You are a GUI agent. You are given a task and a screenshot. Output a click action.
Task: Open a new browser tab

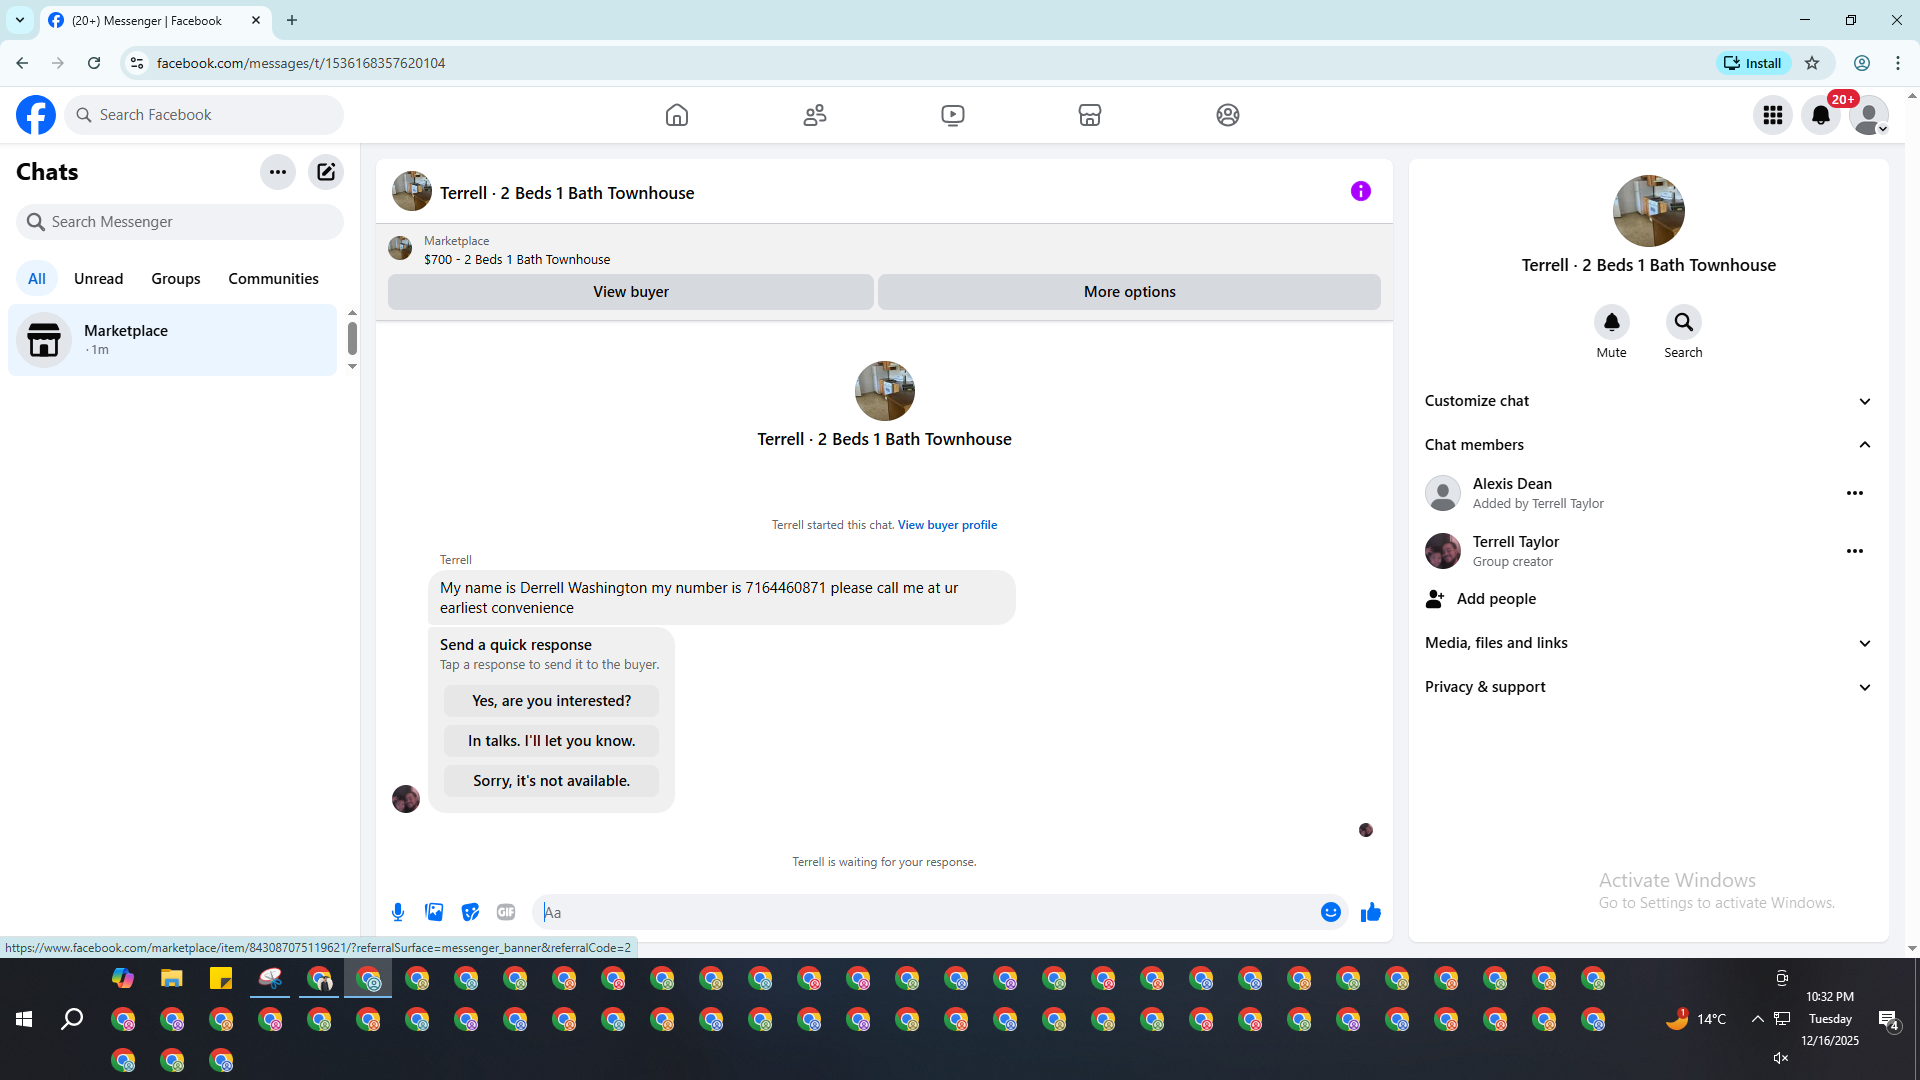(x=292, y=20)
